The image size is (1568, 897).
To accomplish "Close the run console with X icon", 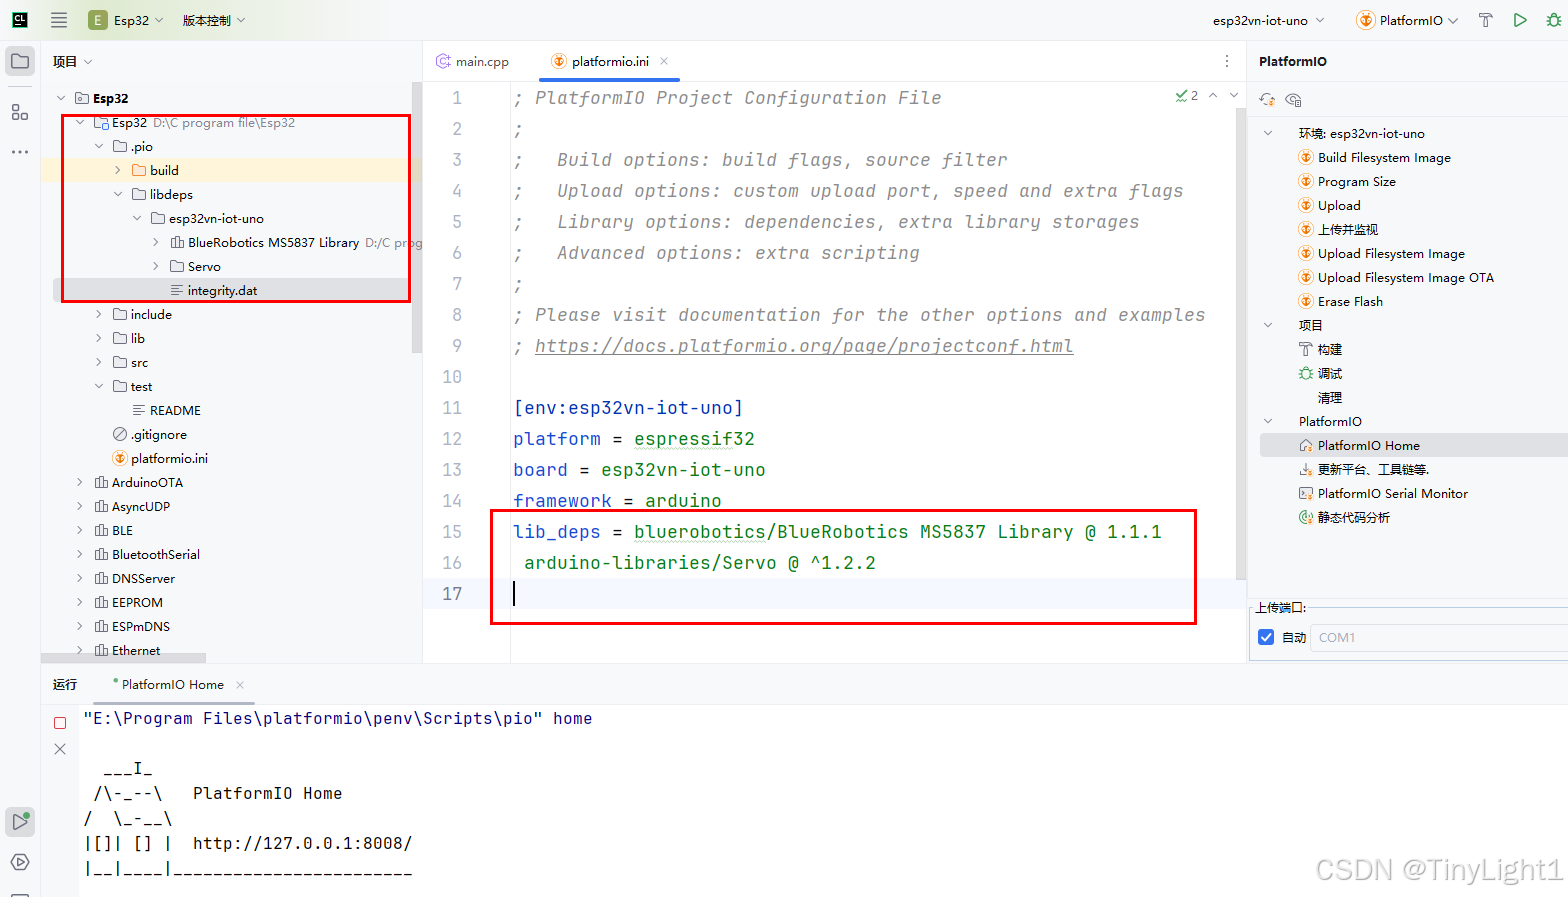I will 60,749.
